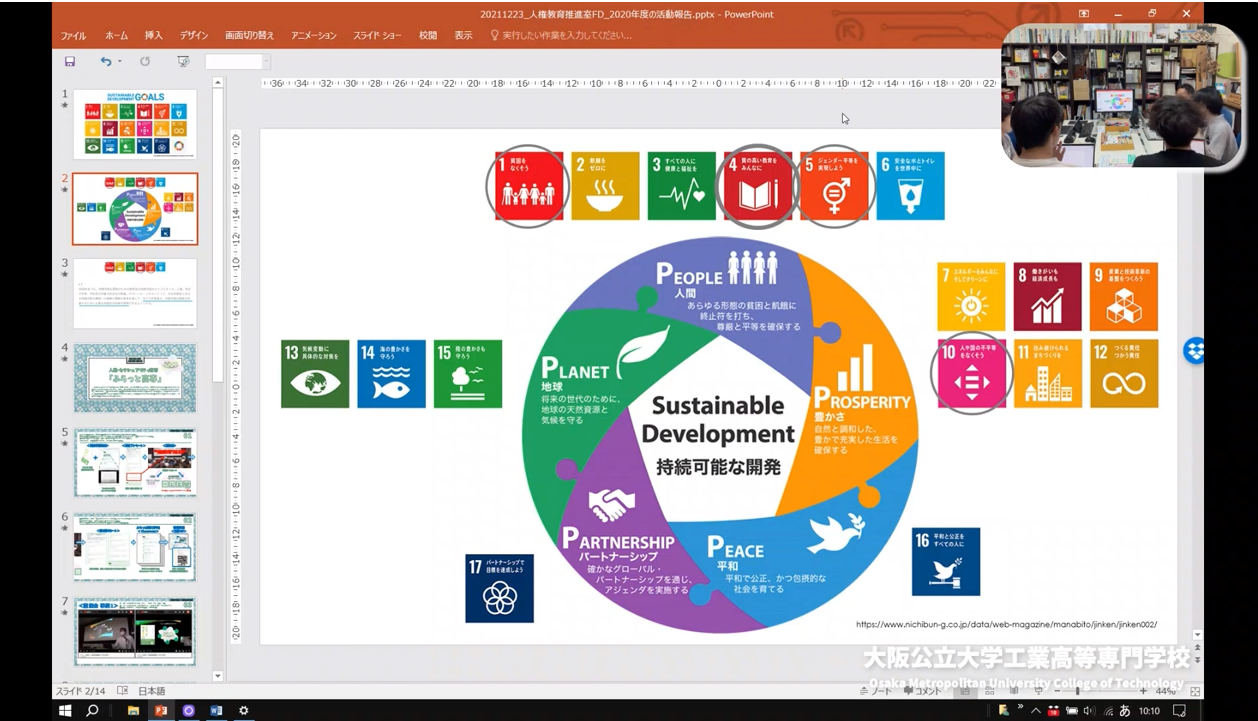Expand hidden system tray icons chevron
Viewport: 1258px width, 721px height.
point(1036,711)
